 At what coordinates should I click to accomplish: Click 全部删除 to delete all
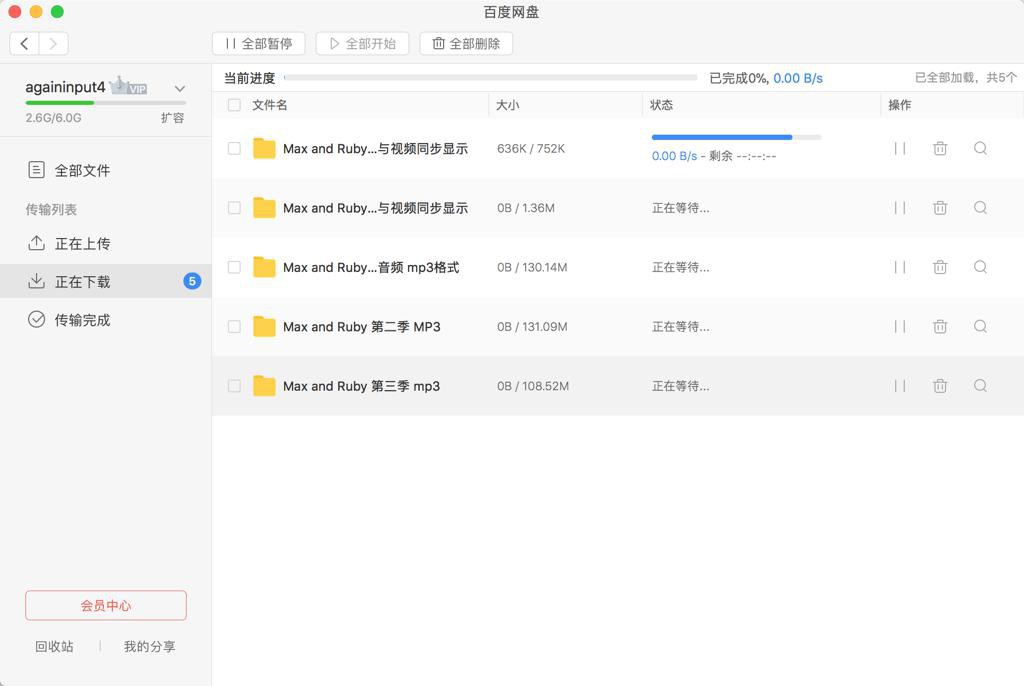coord(466,44)
